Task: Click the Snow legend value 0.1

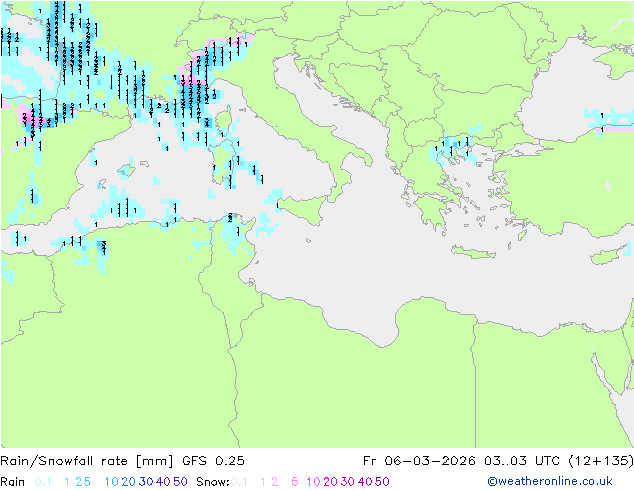Action: coord(239,482)
